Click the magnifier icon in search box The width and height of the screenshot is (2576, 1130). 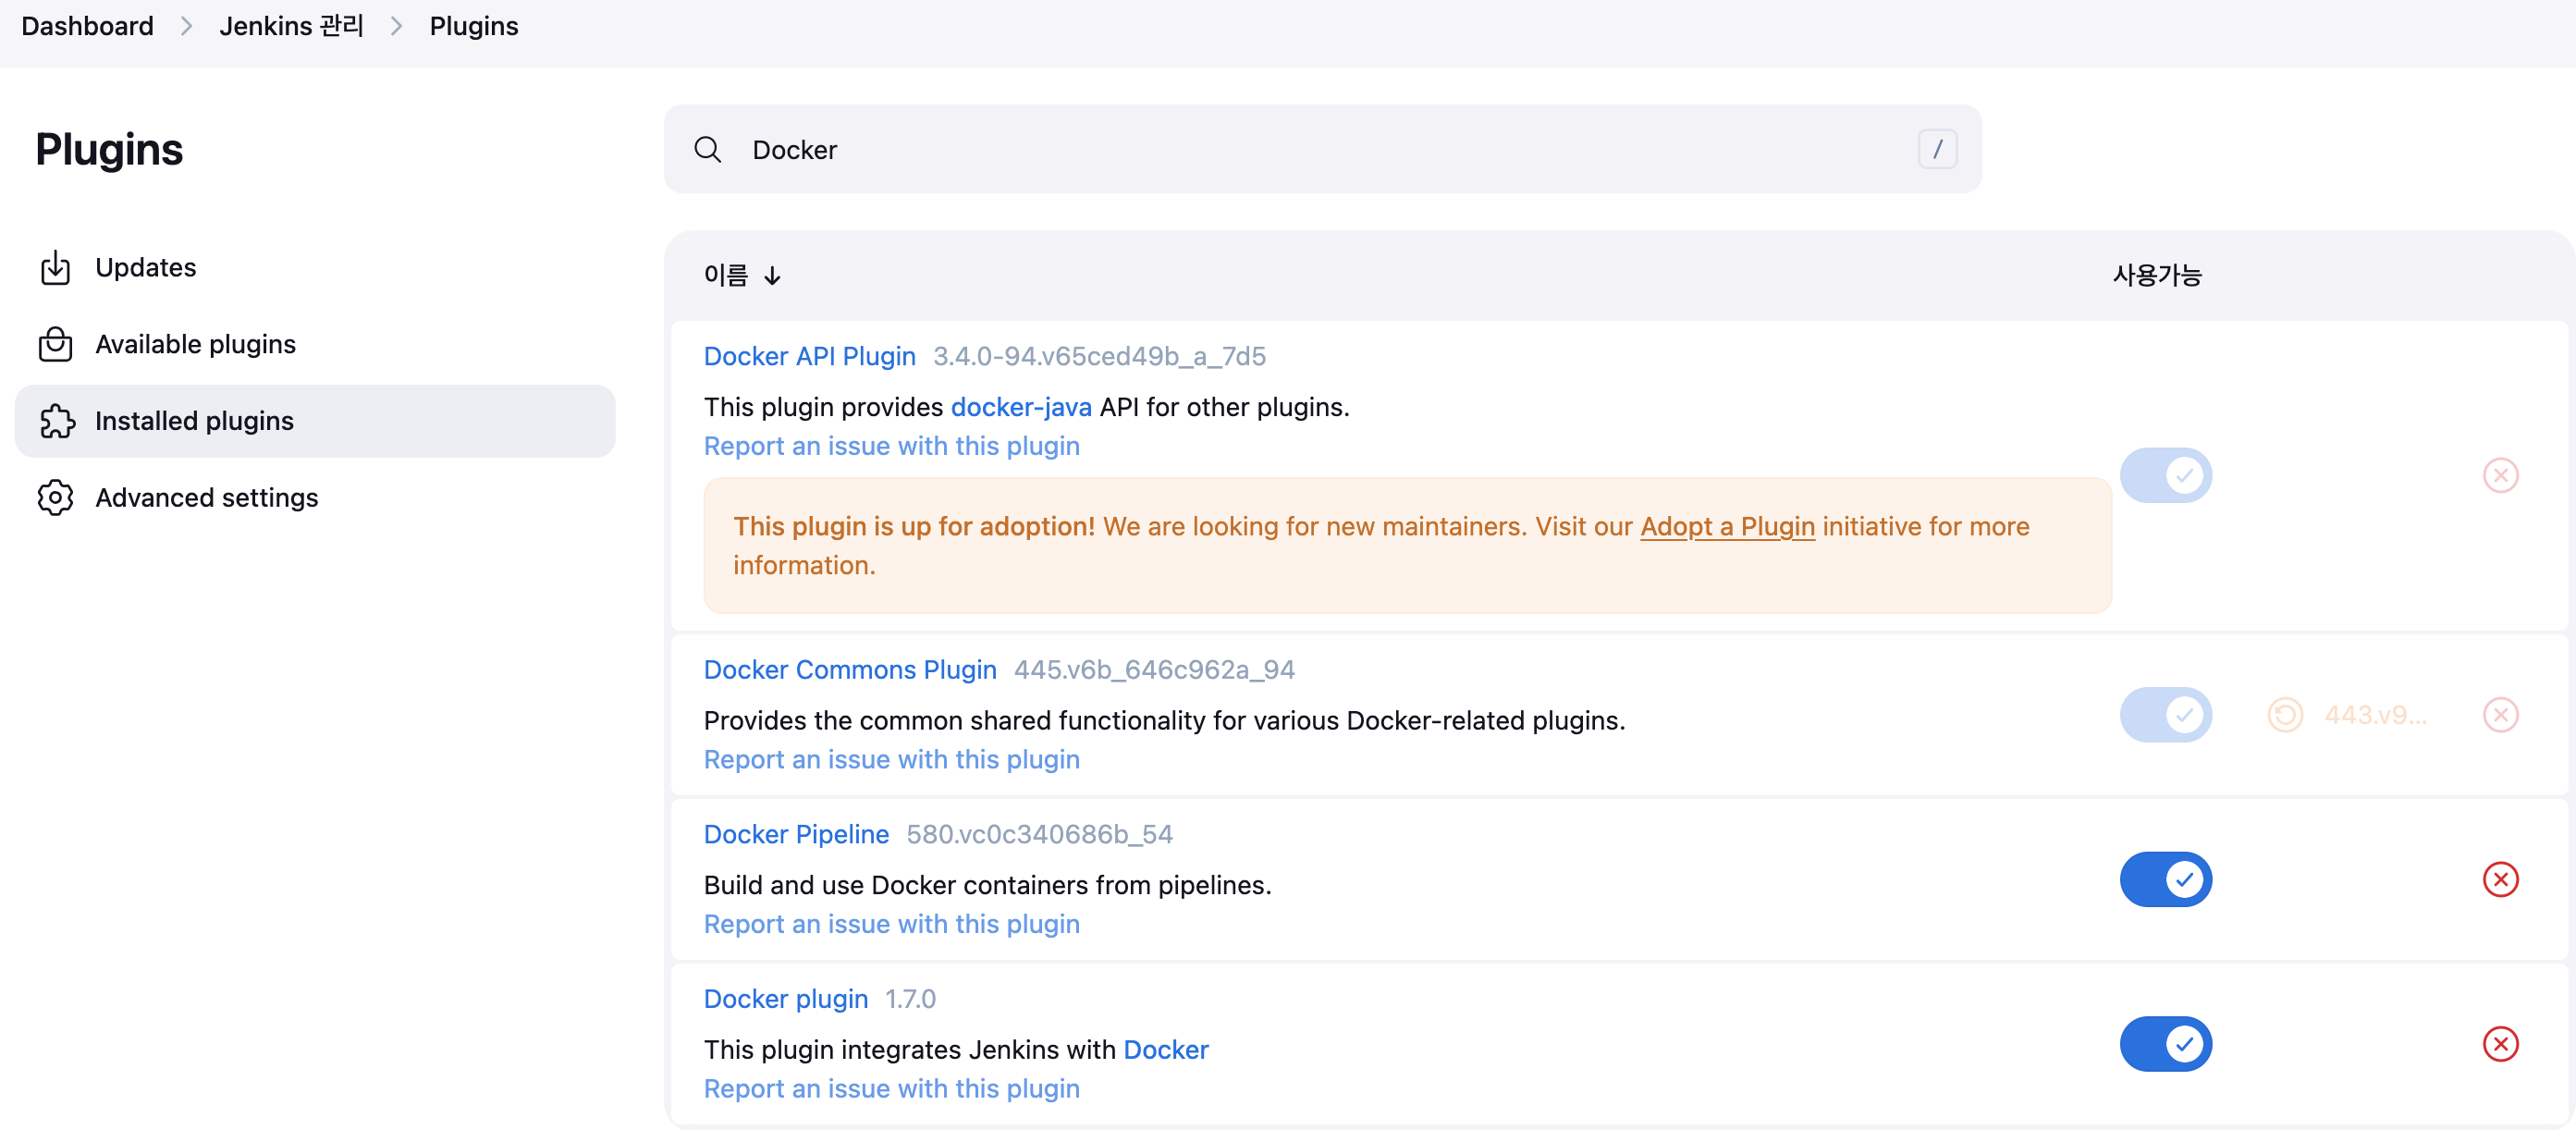point(708,150)
